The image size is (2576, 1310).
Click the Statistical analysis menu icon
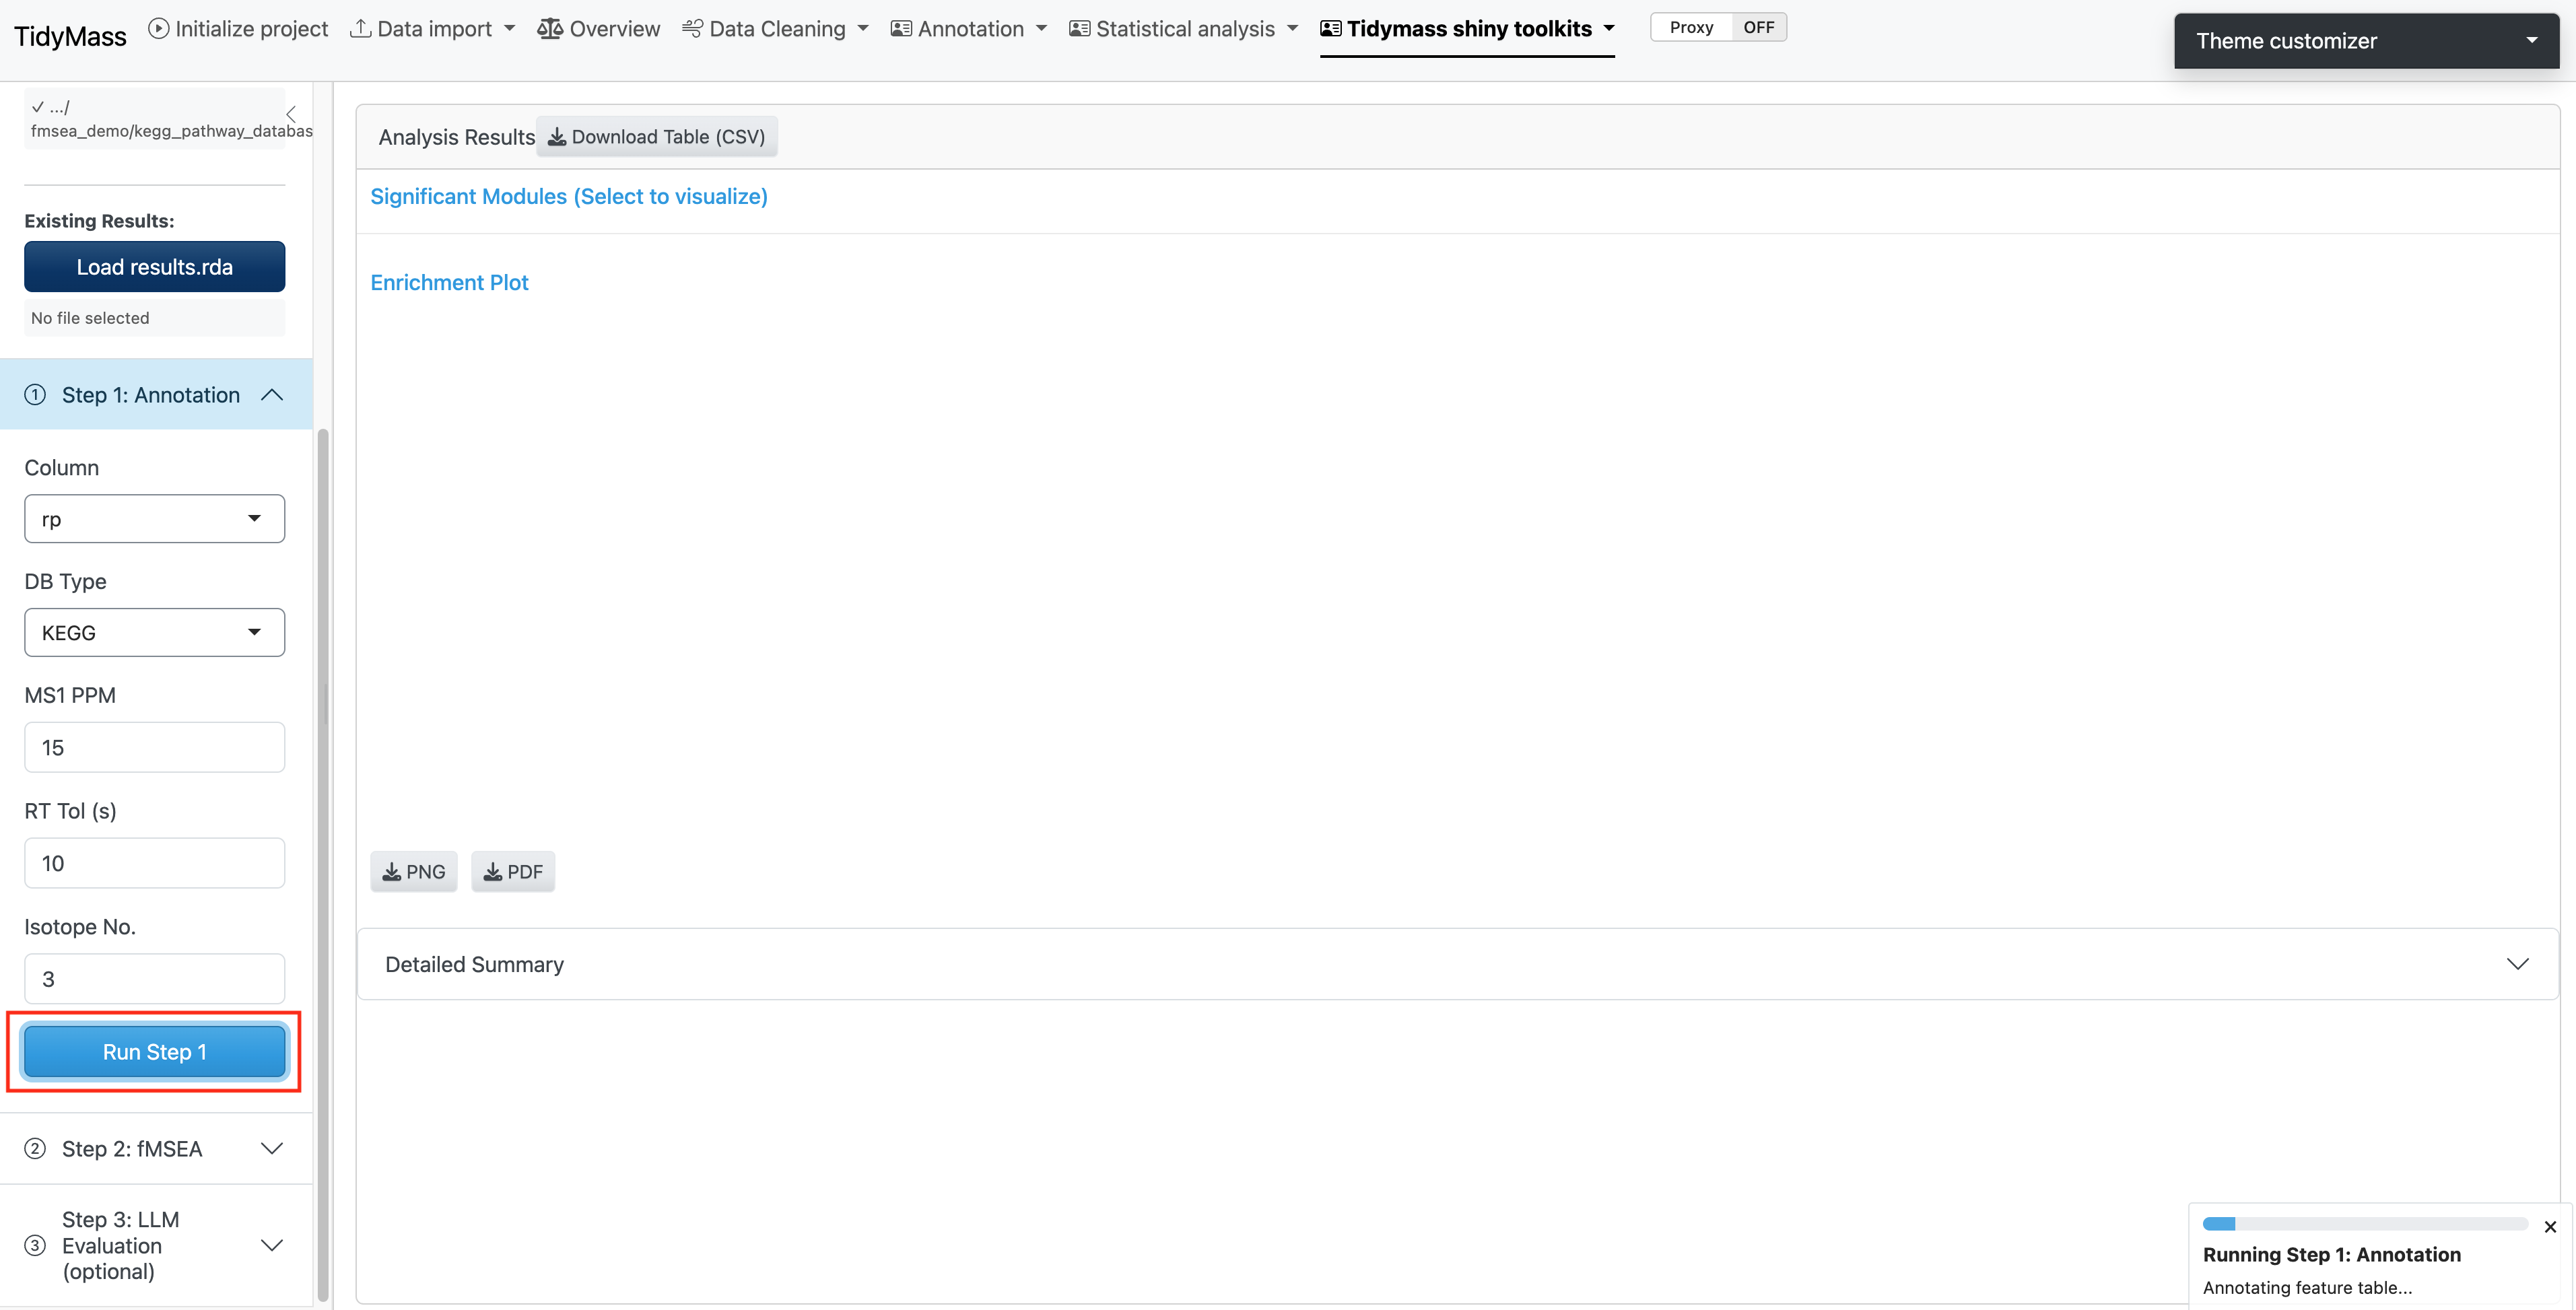coord(1079,28)
